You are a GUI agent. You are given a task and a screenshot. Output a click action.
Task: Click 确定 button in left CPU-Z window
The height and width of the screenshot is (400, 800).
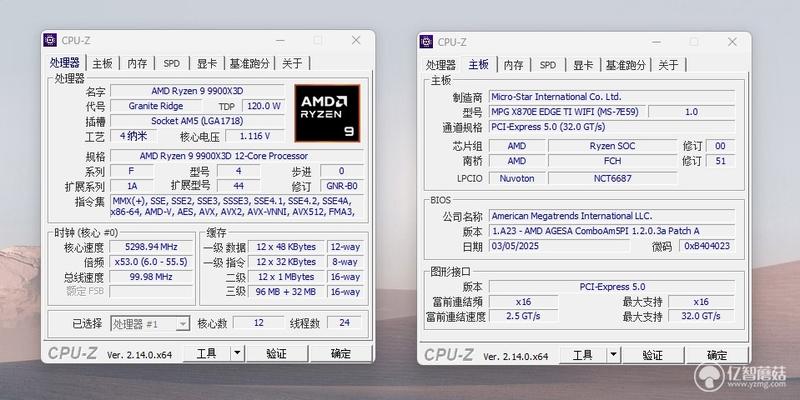point(340,354)
